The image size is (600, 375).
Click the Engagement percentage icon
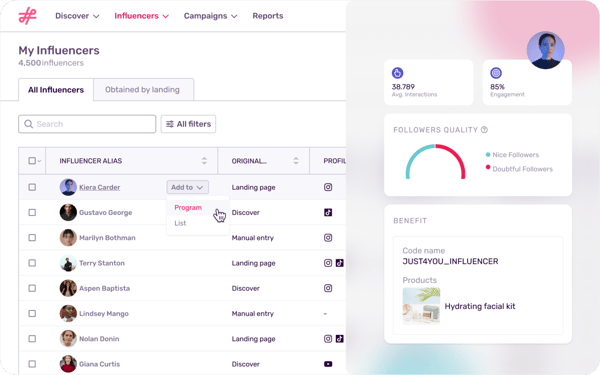(496, 73)
